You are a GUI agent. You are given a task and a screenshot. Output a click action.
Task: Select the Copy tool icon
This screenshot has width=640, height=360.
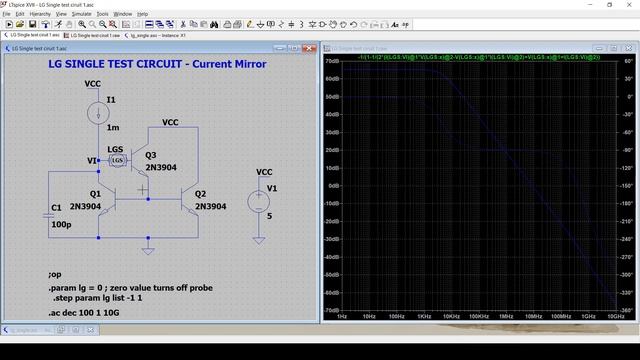click(193, 24)
